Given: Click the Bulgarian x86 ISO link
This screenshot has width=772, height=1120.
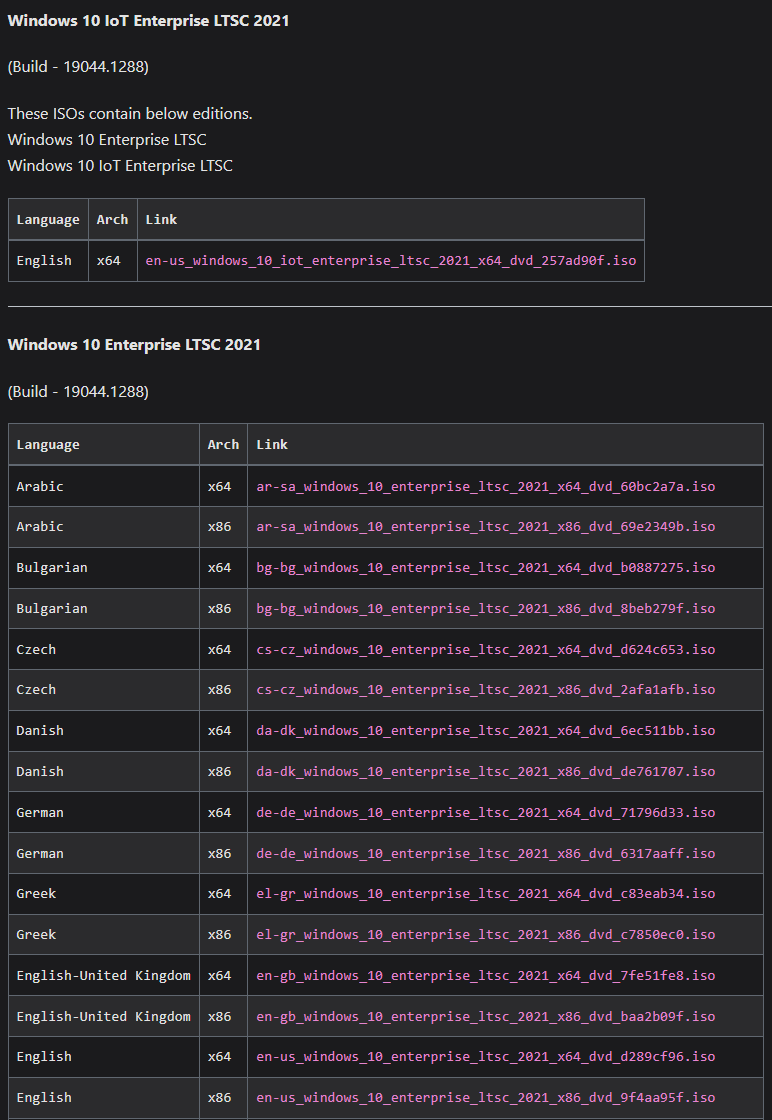Looking at the screenshot, I should click(x=485, y=609).
